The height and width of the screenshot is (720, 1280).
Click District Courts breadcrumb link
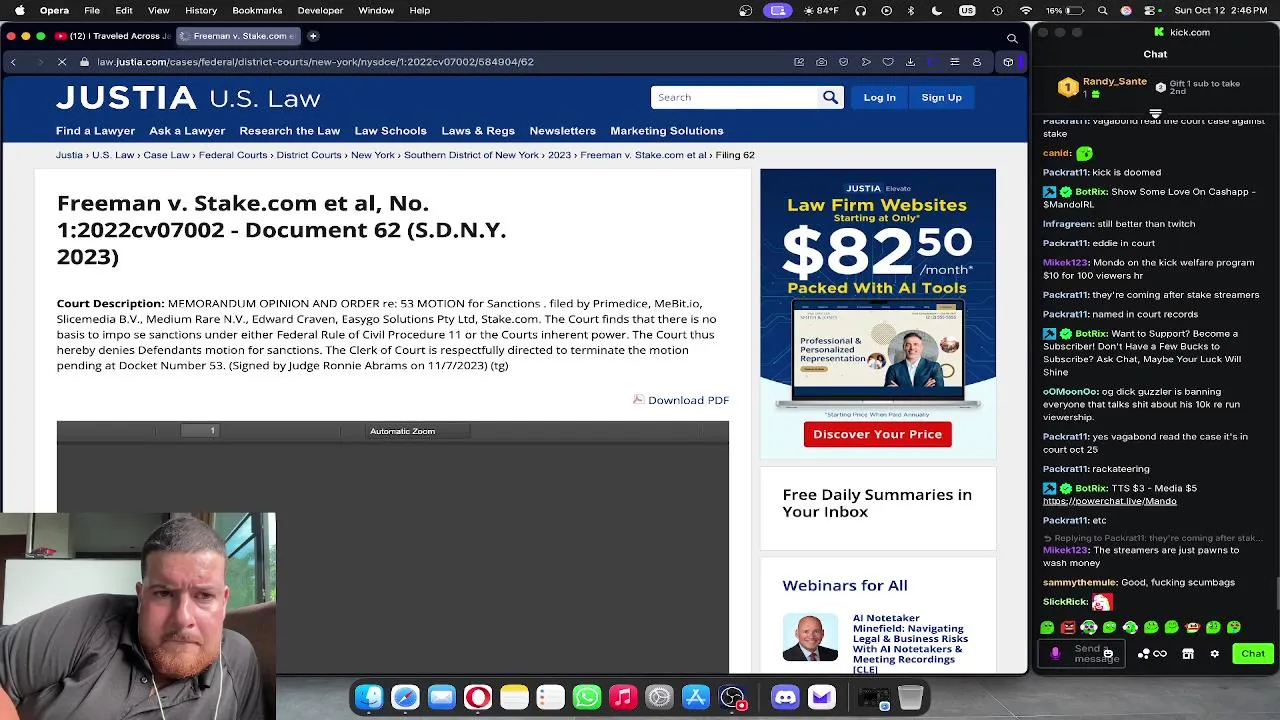309,155
